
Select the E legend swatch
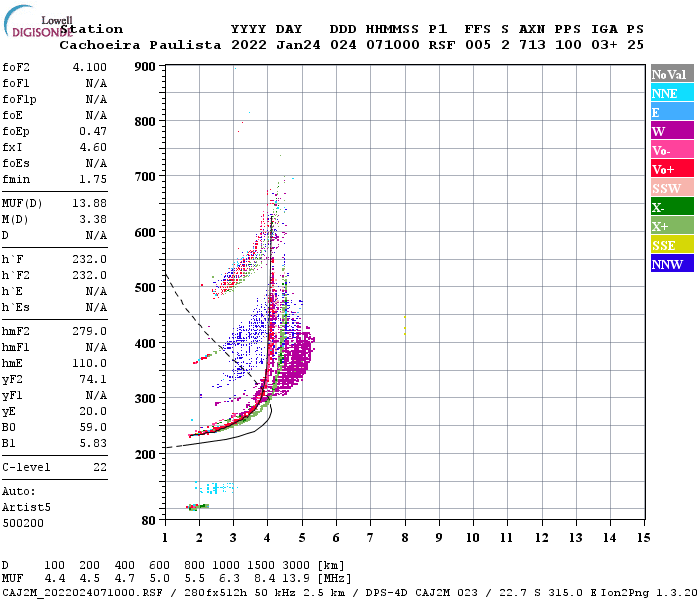click(672, 112)
